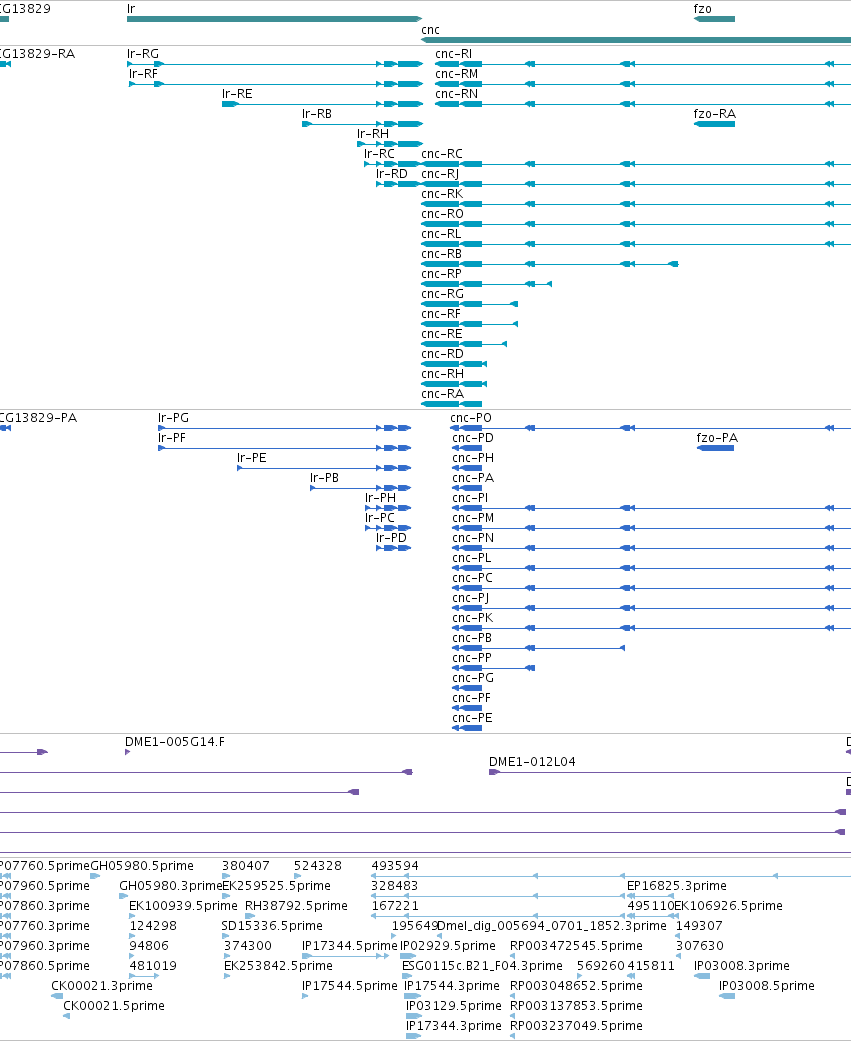Select EST SD15336.5prime
851x1041 pixels.
226,936
